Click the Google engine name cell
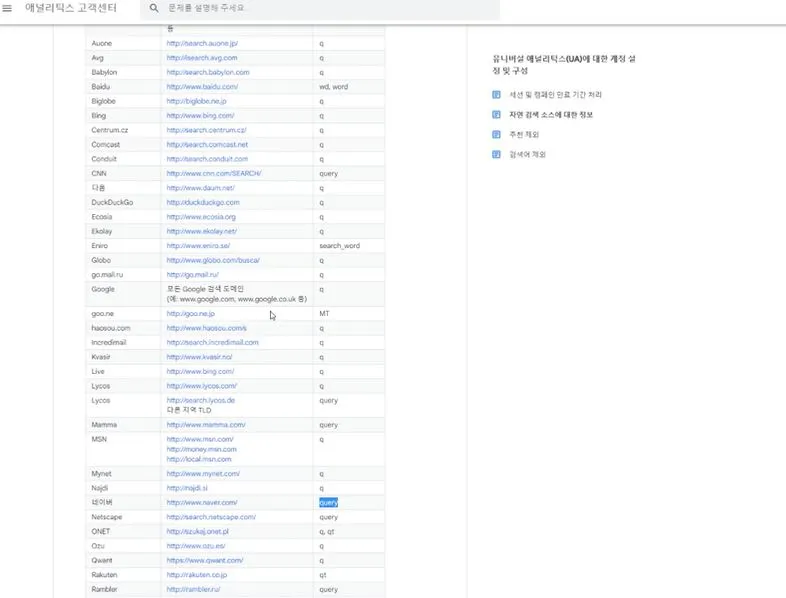The width and height of the screenshot is (786, 598). click(103, 289)
